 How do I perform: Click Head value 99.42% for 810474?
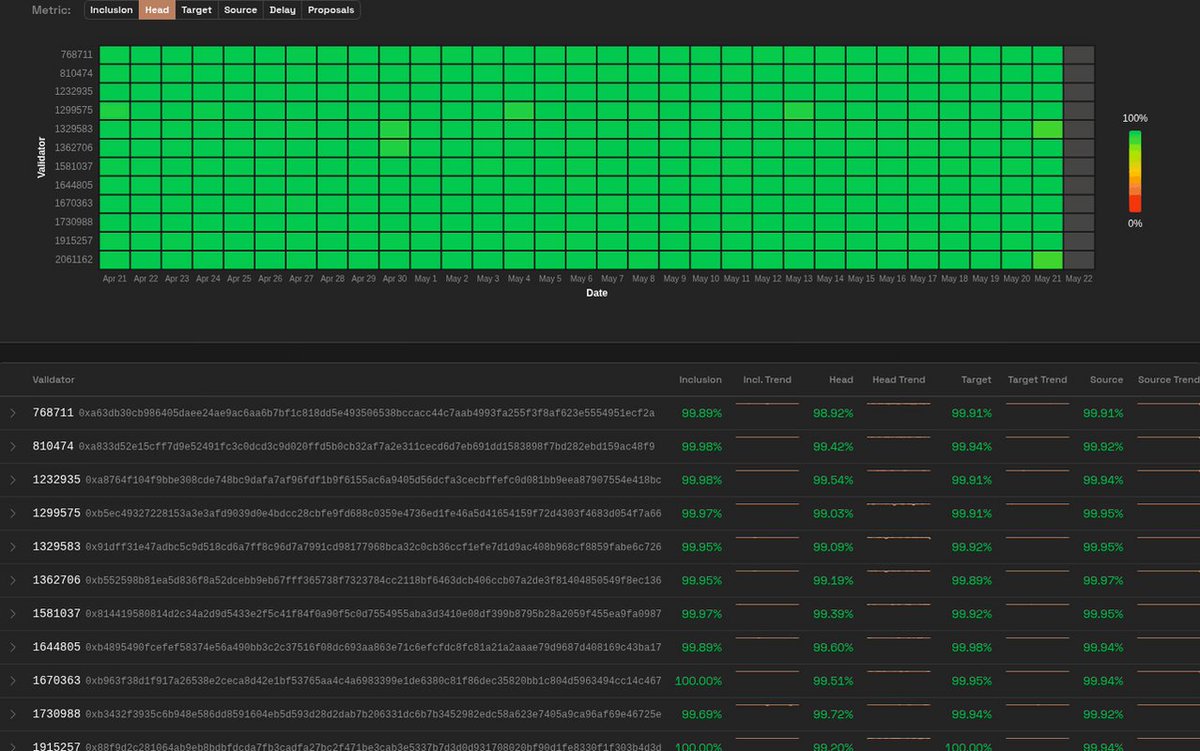tap(833, 446)
